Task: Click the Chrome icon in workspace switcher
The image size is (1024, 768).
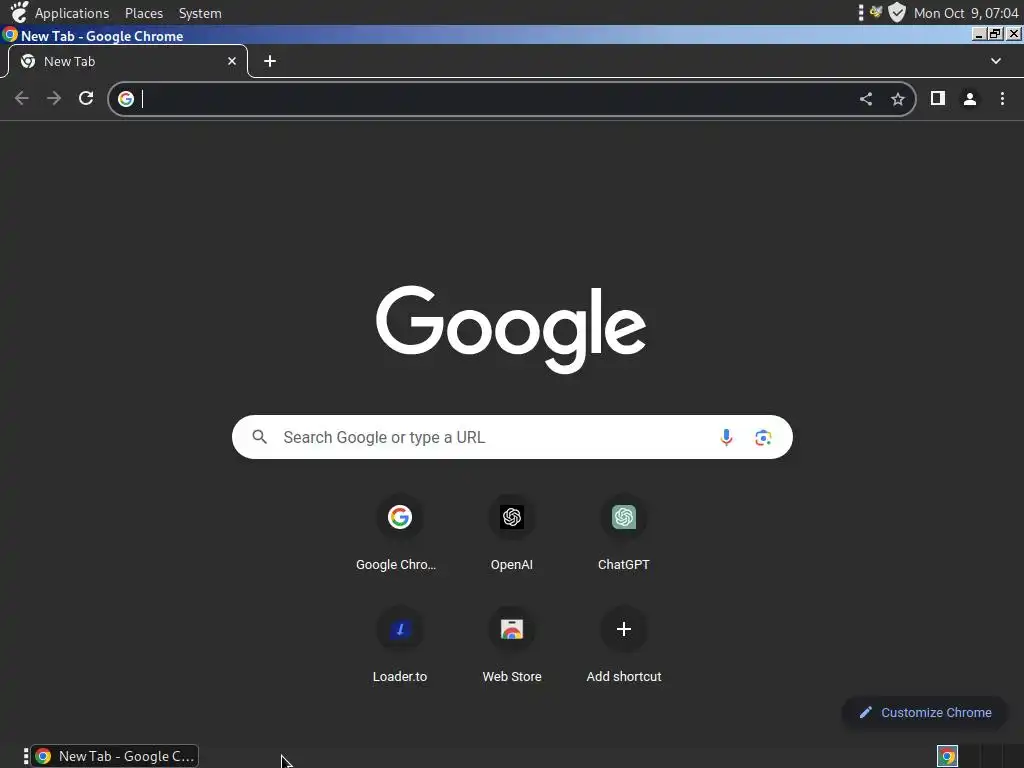Action: (947, 756)
